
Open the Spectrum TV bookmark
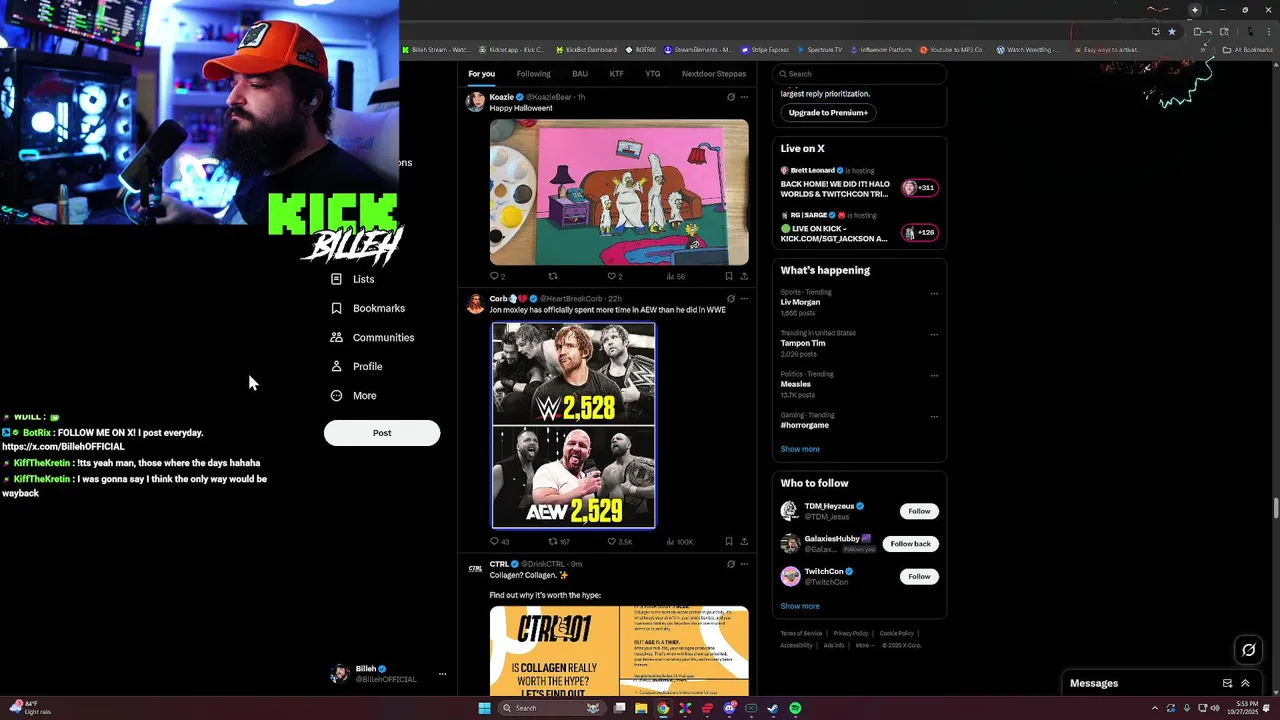[x=820, y=49]
